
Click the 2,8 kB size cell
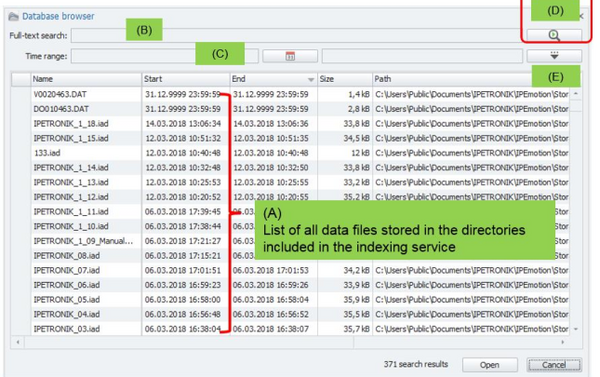[x=359, y=109]
